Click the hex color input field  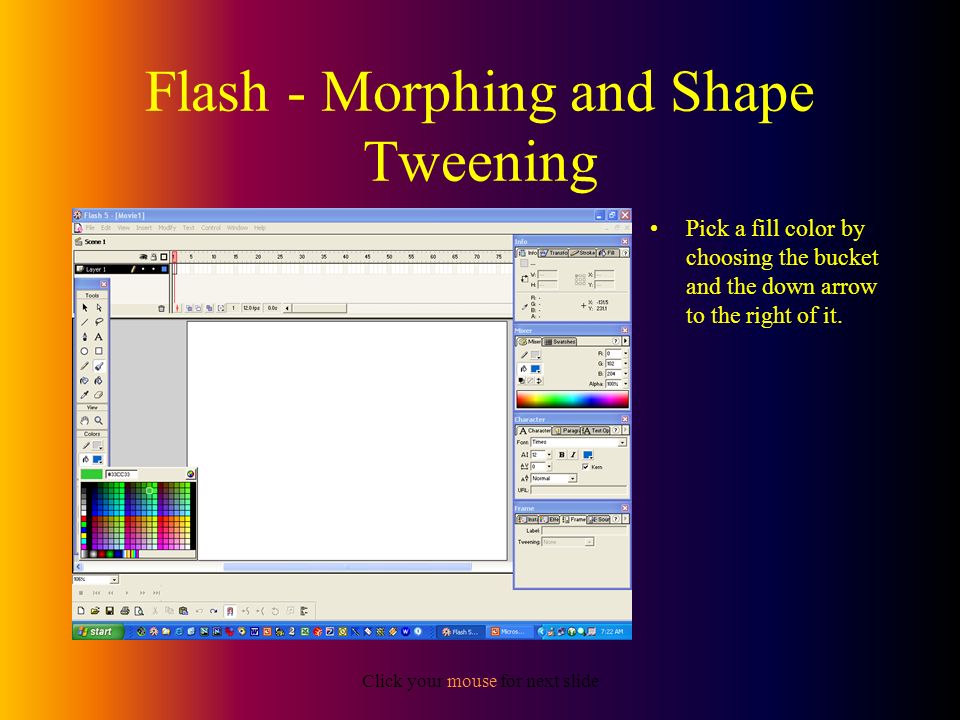[122, 474]
